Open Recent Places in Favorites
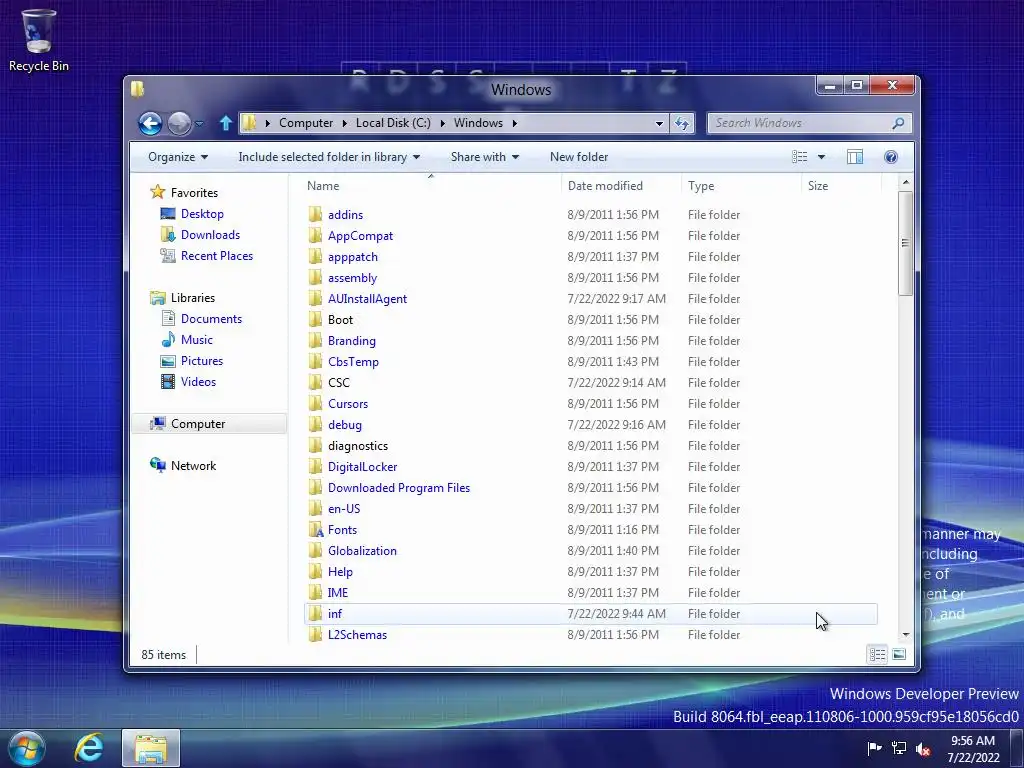1024x768 pixels. [x=217, y=255]
